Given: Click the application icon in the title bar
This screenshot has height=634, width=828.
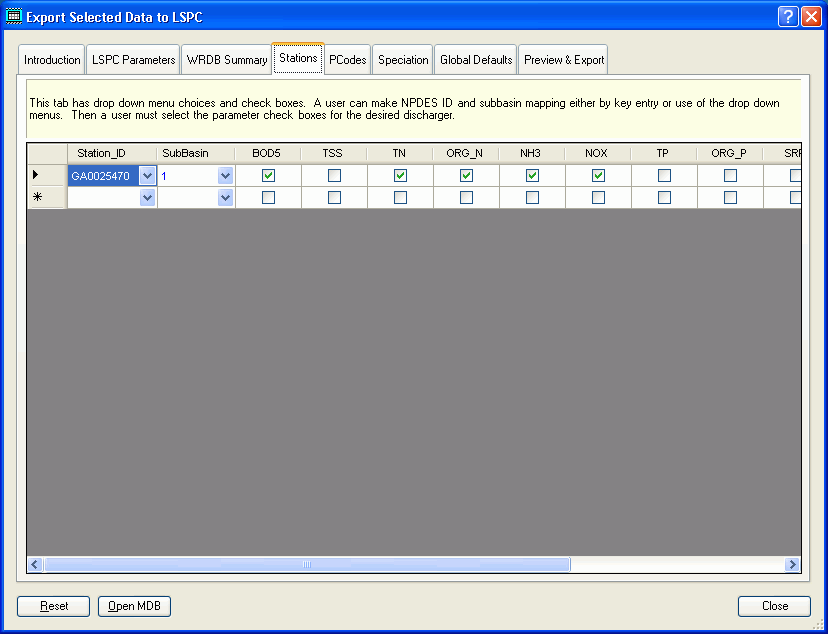Looking at the screenshot, I should [x=14, y=15].
